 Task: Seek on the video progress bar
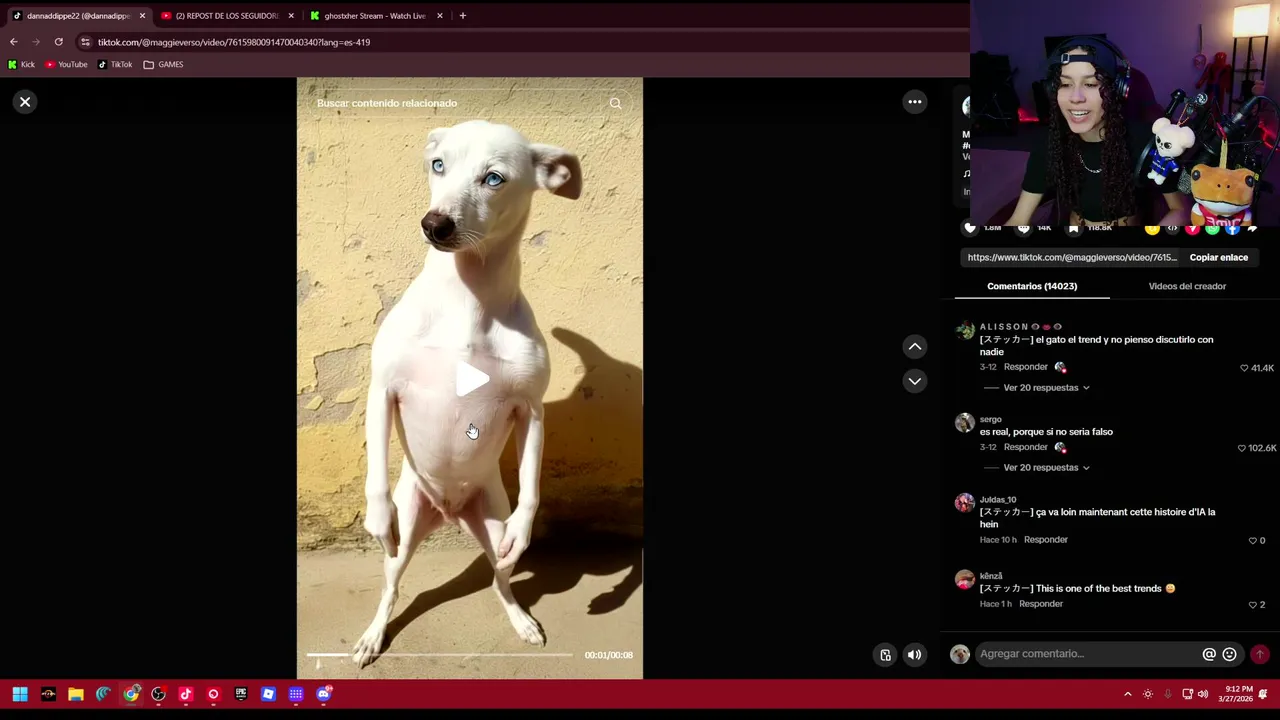pyautogui.click(x=440, y=655)
